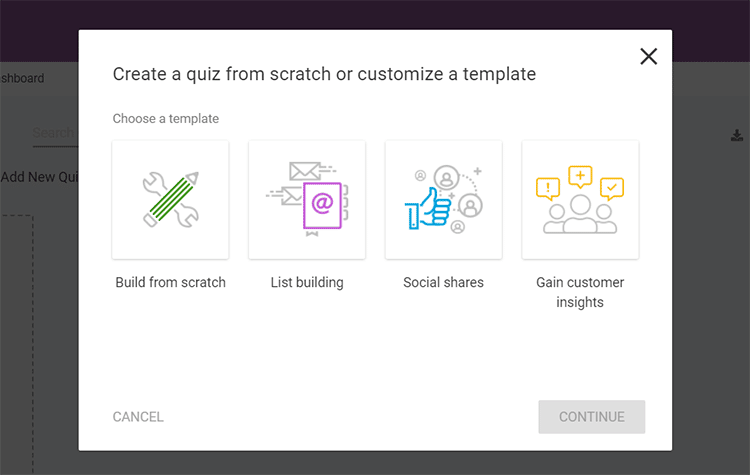The height and width of the screenshot is (475, 750).
Task: Click the dimmed overlay right of the dialog
Action: pos(711,300)
